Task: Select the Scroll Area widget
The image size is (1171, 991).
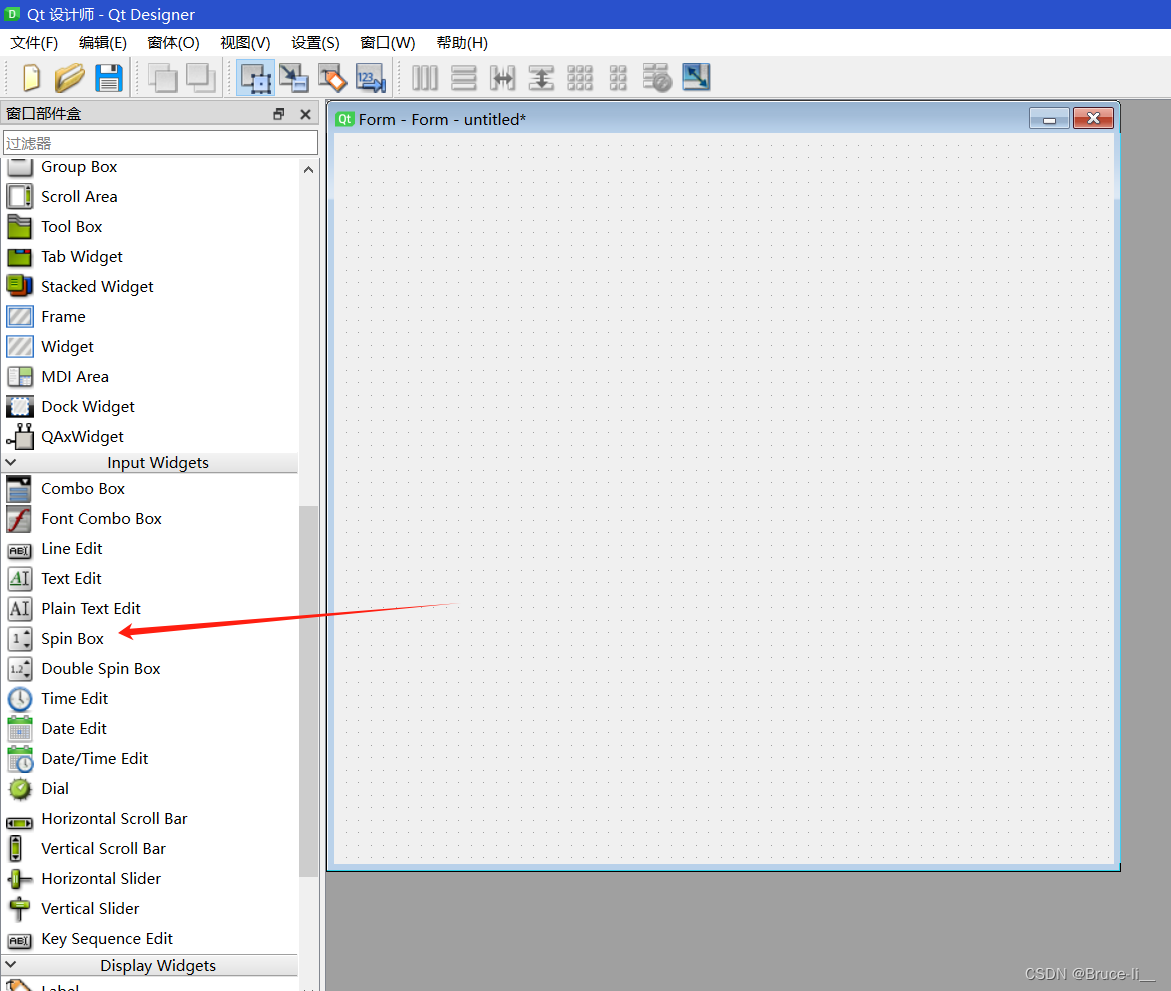Action: 150,196
